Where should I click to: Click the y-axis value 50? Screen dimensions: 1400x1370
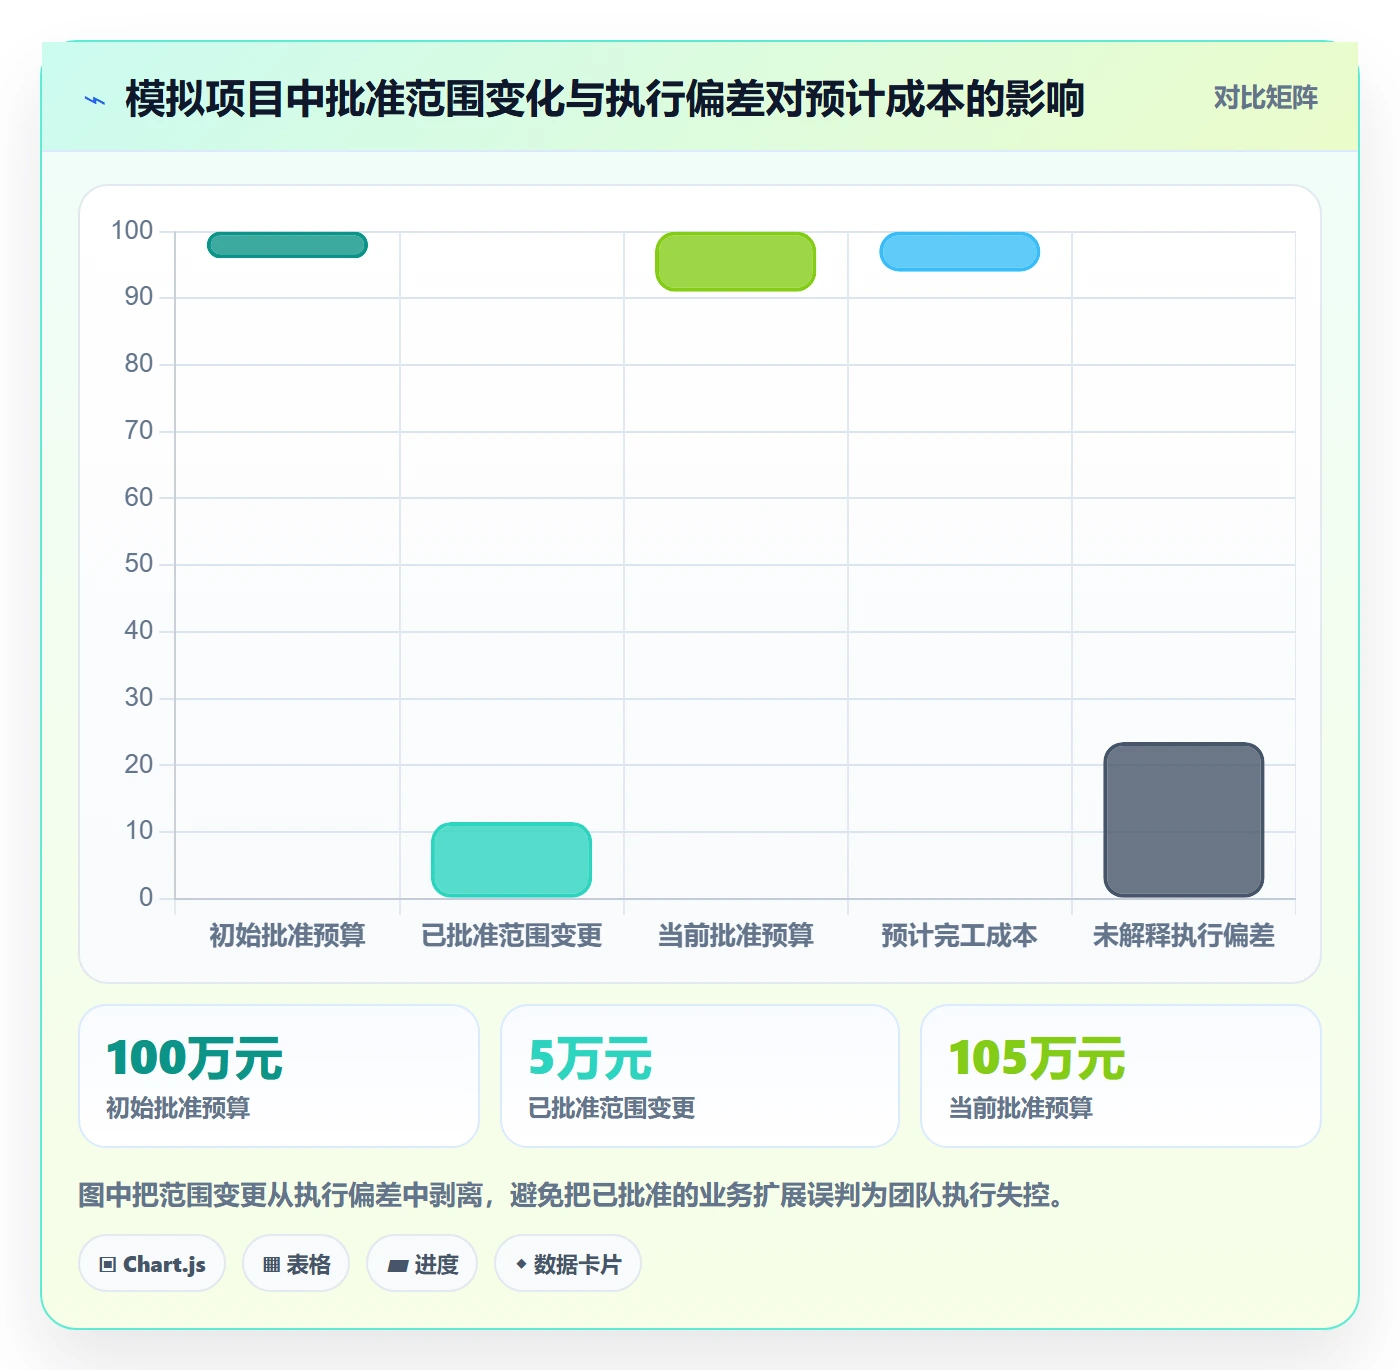tap(139, 564)
